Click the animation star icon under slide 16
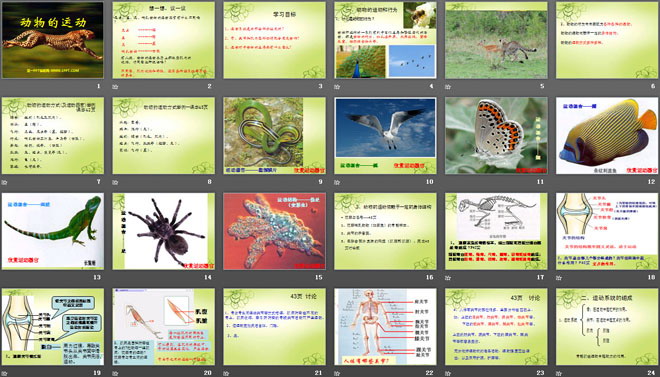660x377 pixels. 337,278
